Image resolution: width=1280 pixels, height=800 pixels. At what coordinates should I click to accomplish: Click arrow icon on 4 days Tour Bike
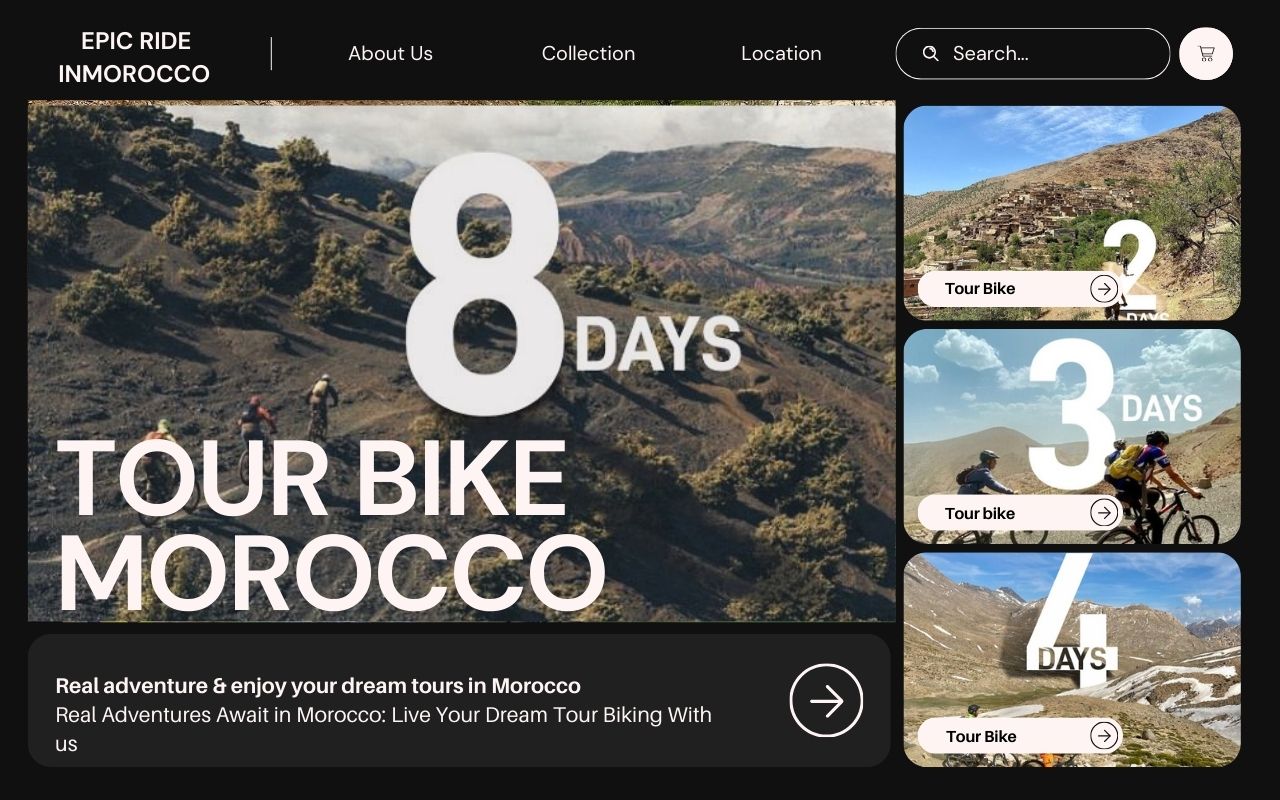tap(1104, 736)
